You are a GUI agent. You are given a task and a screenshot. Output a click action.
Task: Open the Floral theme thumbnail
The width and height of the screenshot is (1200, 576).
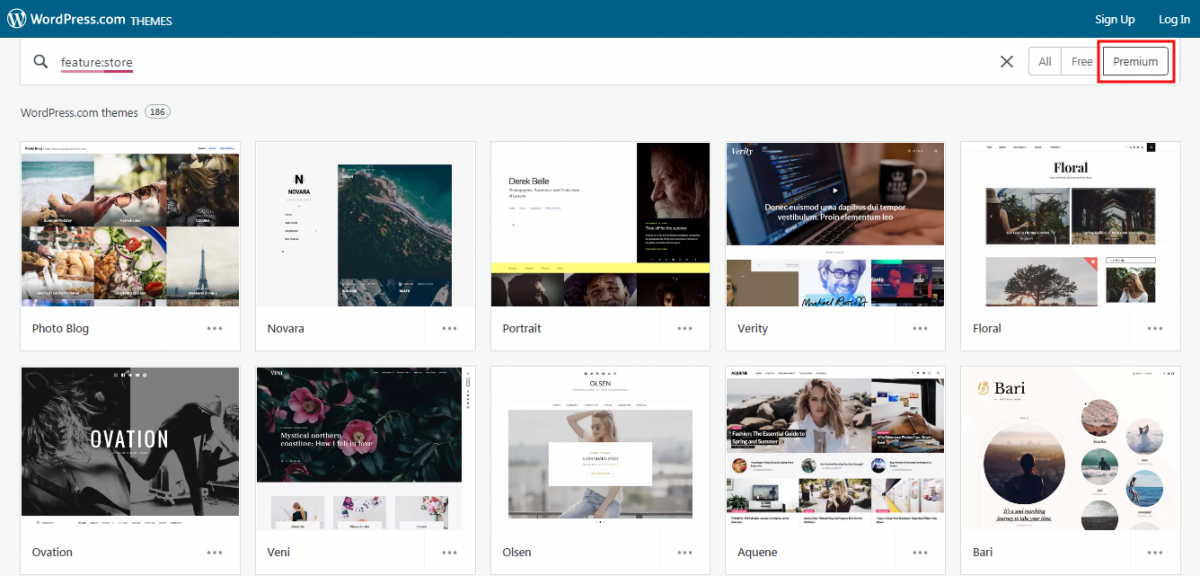click(x=1070, y=224)
